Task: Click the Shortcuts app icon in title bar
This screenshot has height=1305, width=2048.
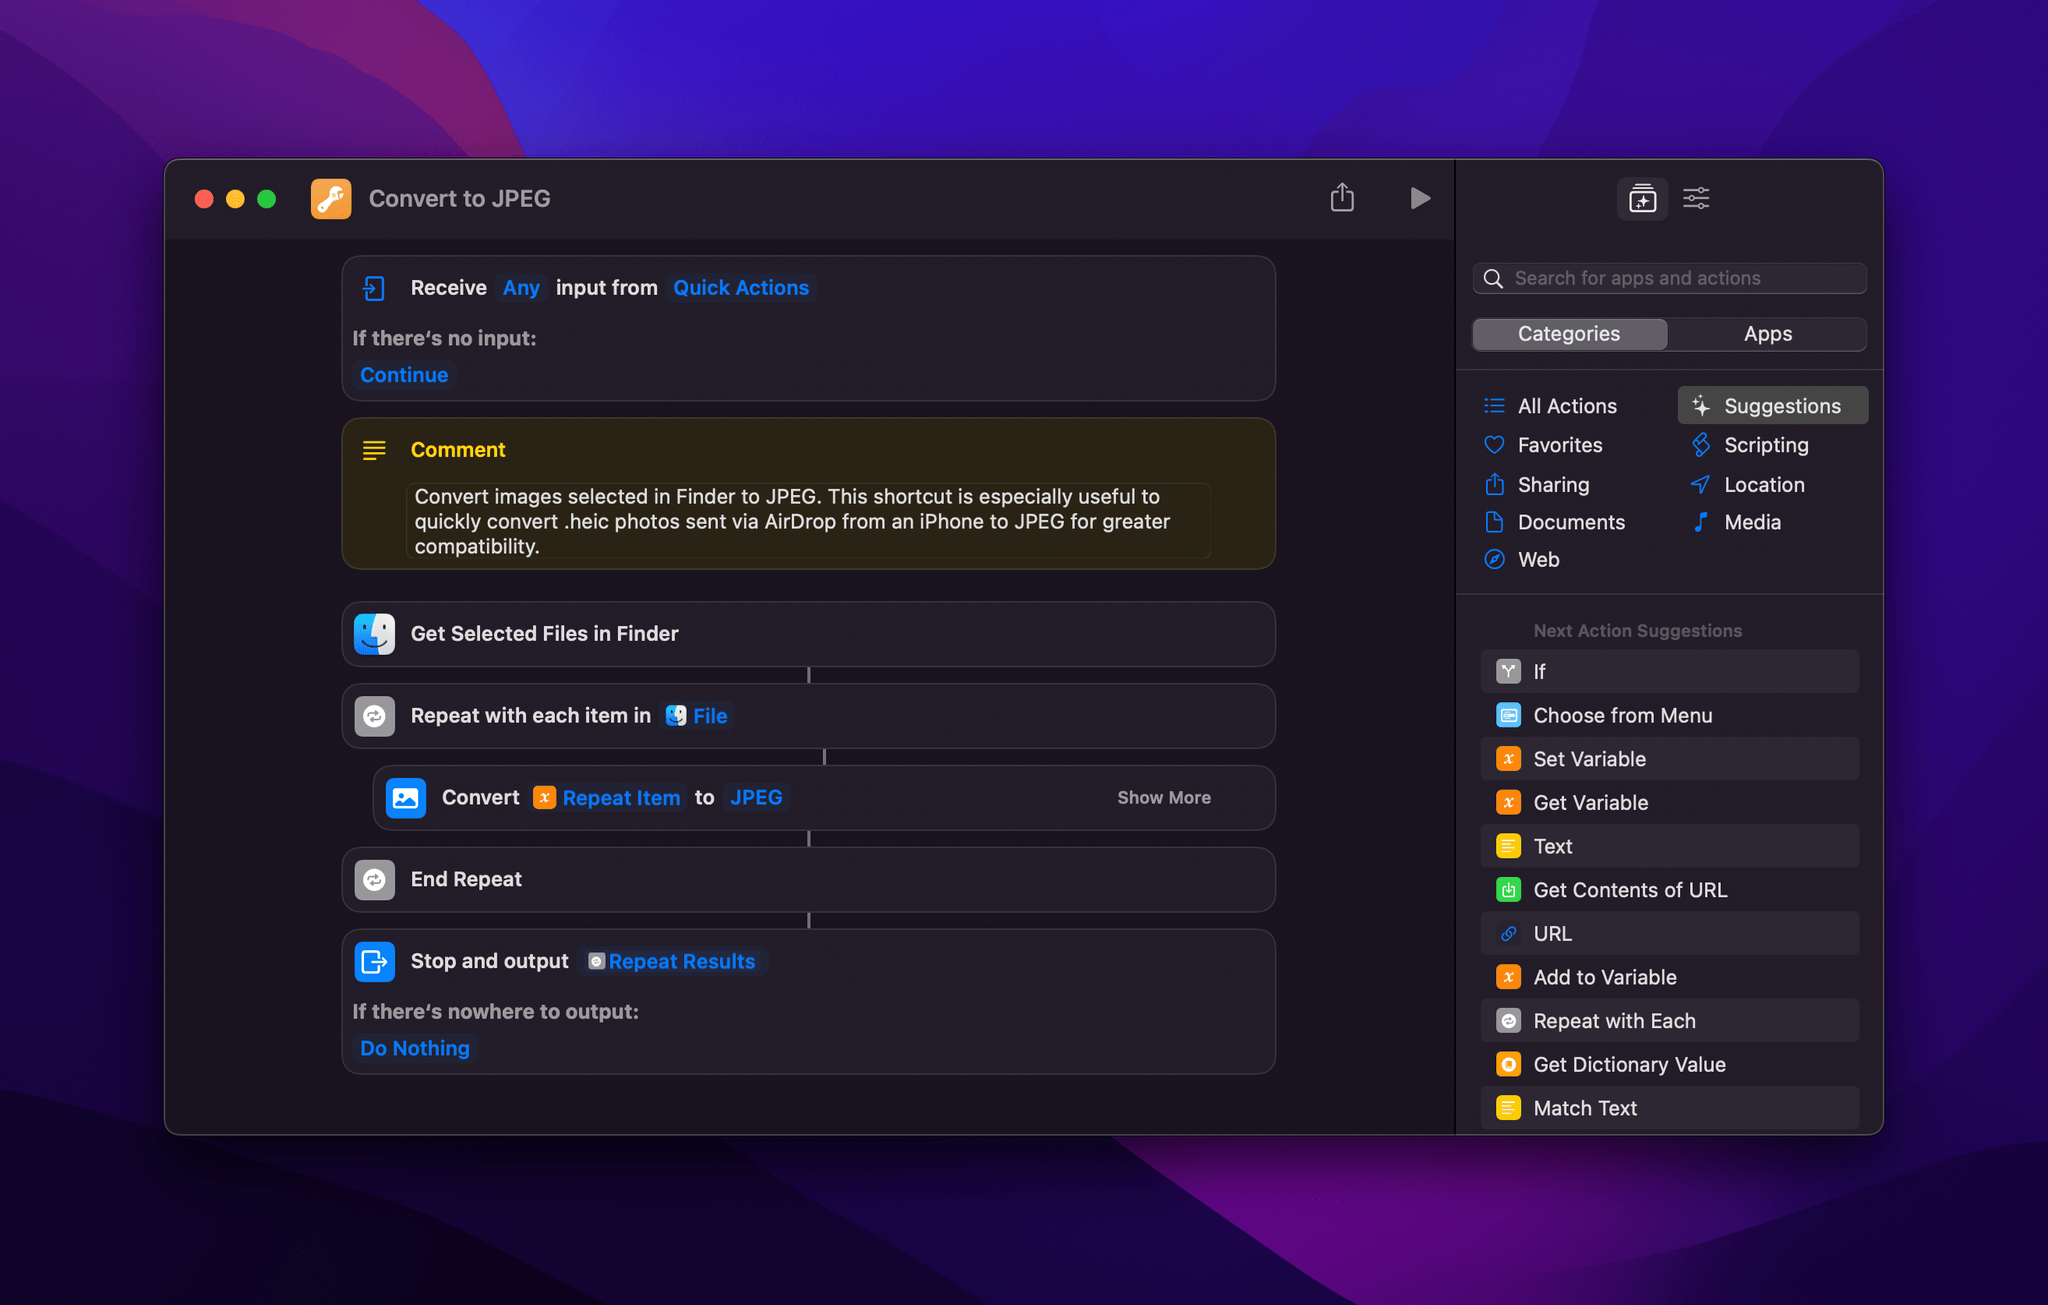Action: click(330, 197)
